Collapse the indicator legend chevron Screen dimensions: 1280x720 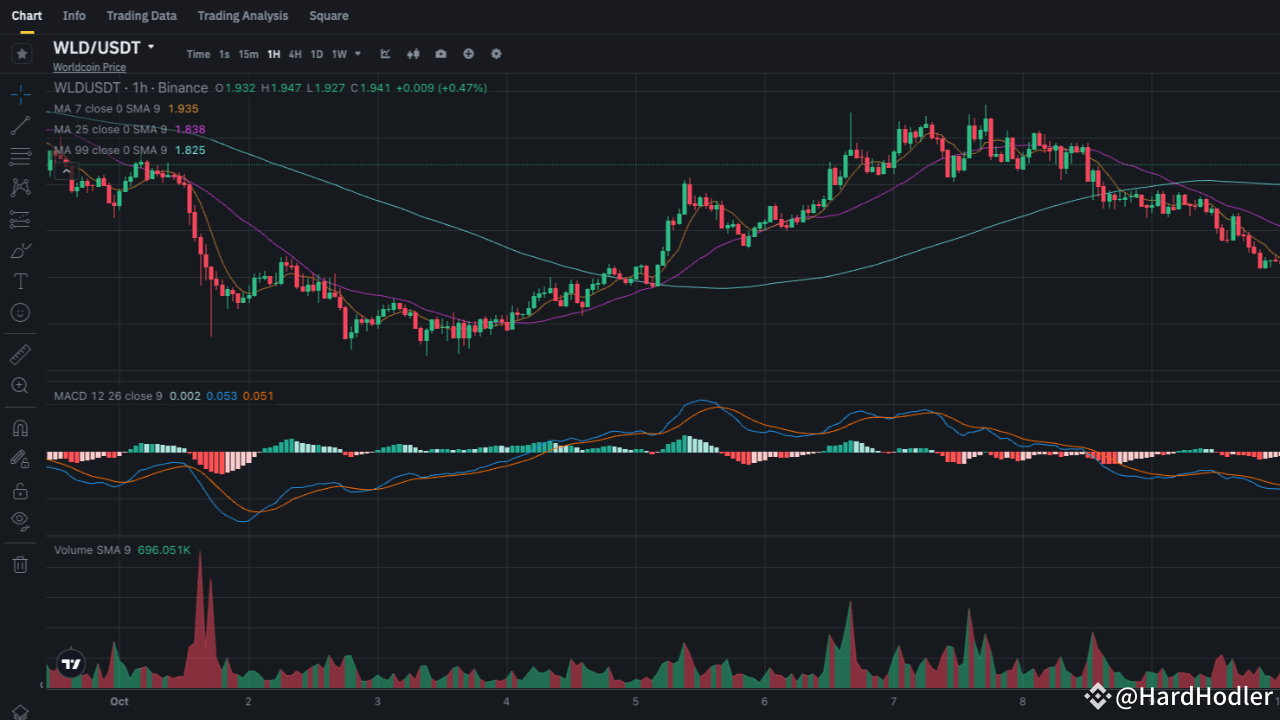pos(66,171)
